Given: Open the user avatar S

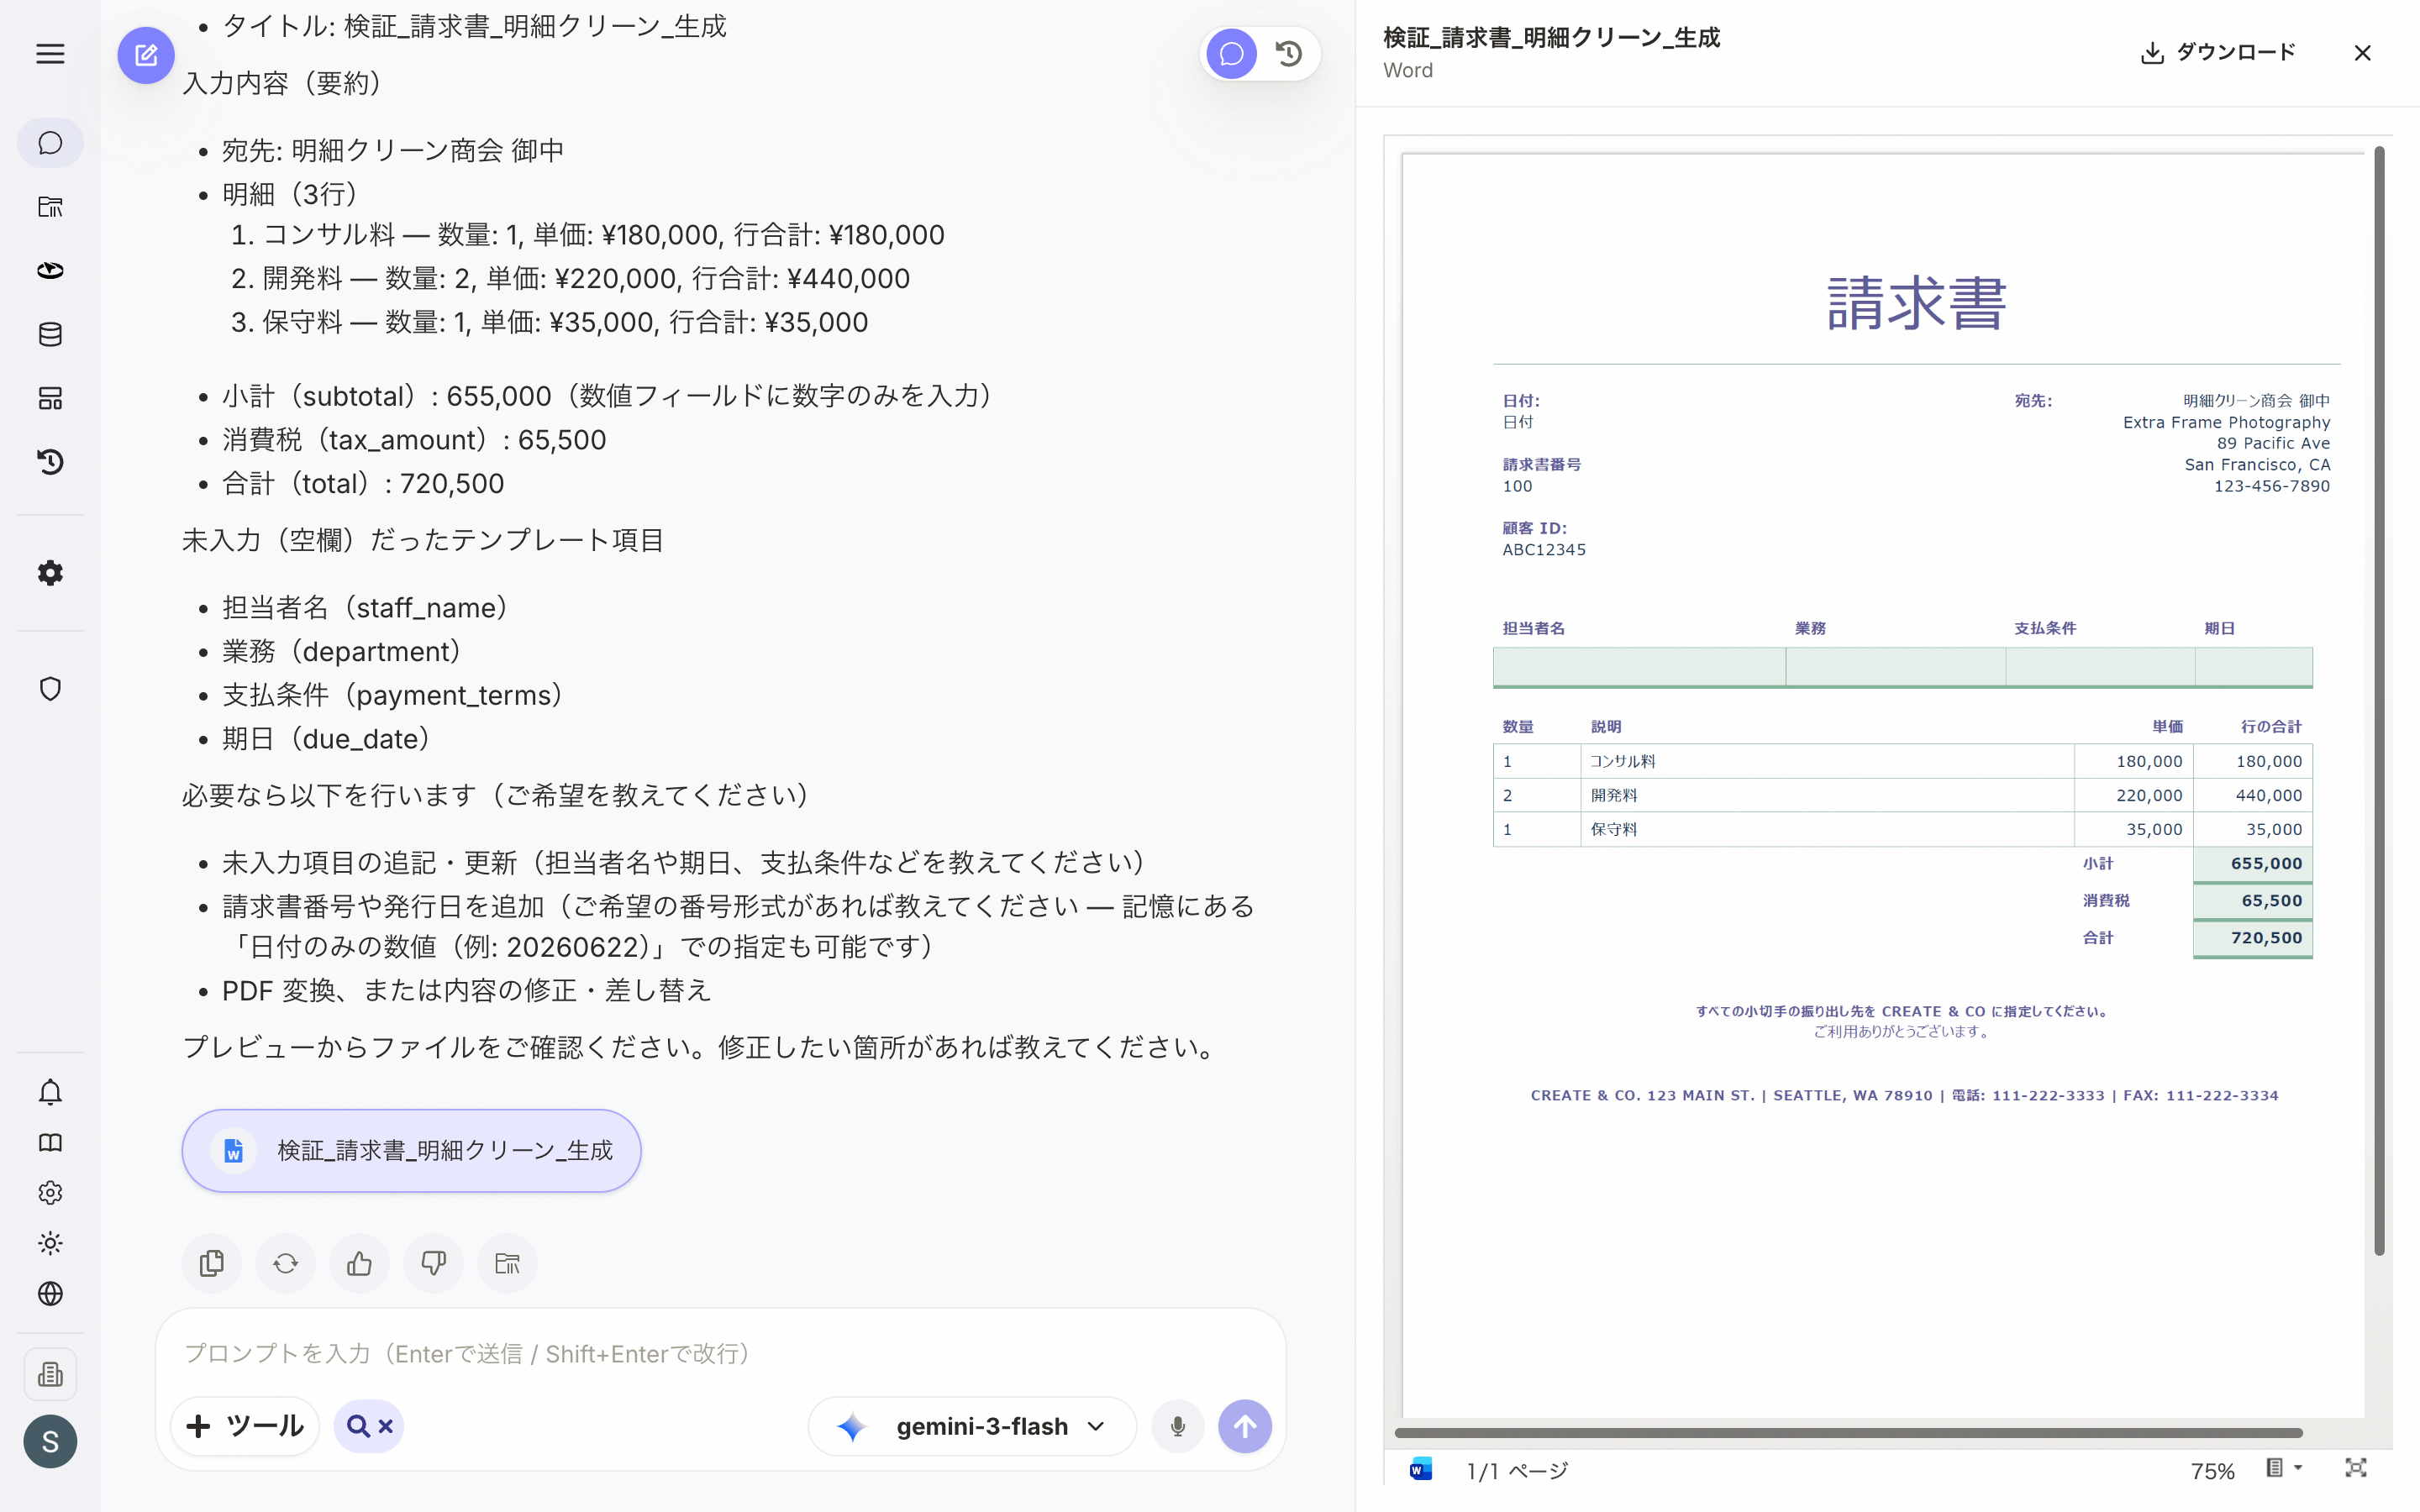Looking at the screenshot, I should pyautogui.click(x=50, y=1441).
